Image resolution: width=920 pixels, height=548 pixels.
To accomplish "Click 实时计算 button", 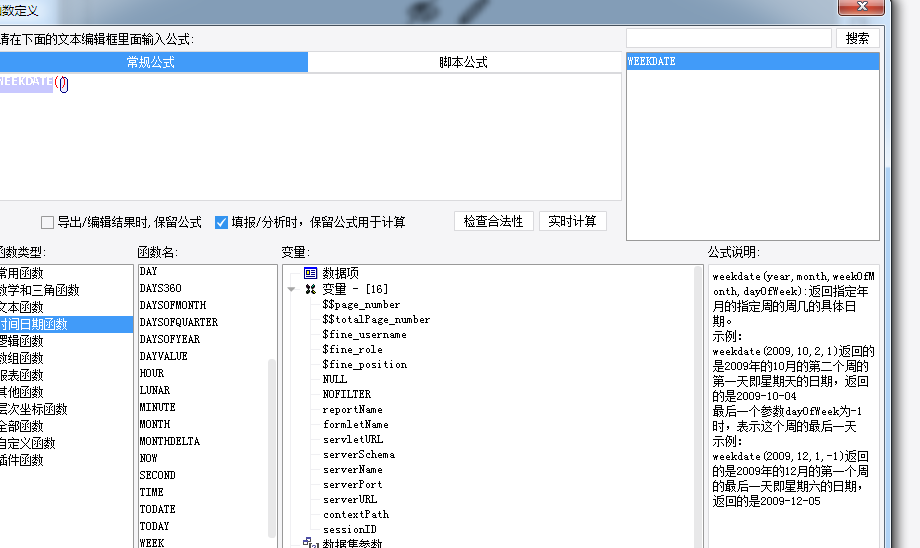I will click(x=573, y=221).
